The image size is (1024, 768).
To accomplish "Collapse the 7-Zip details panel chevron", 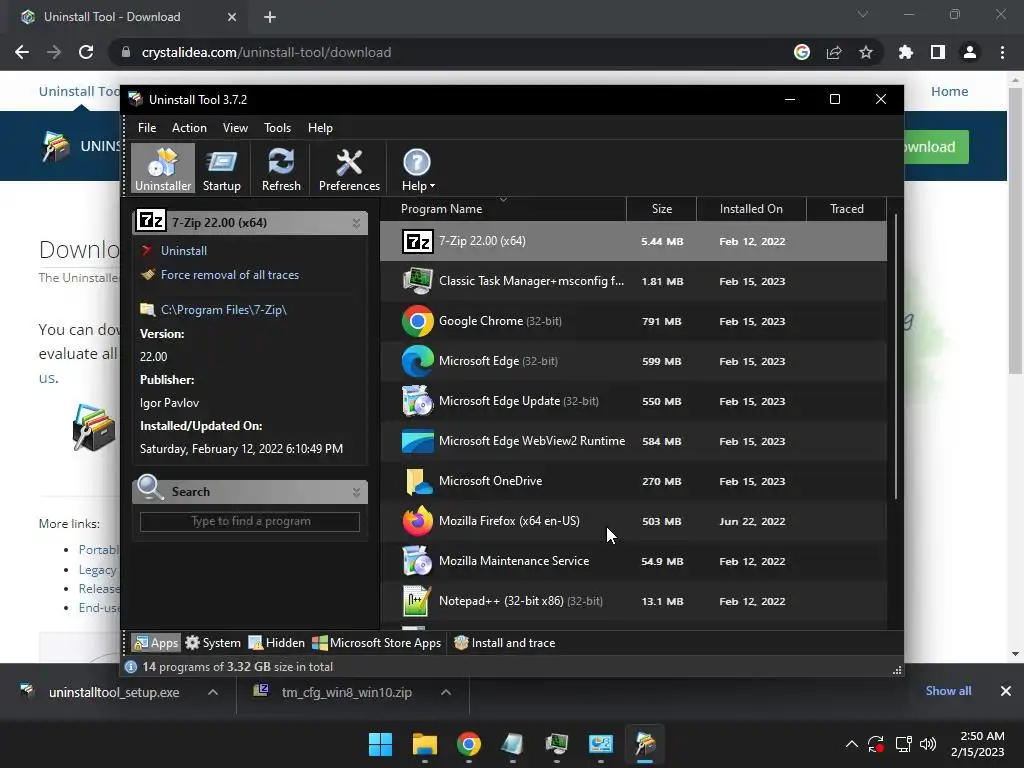I will coord(356,223).
